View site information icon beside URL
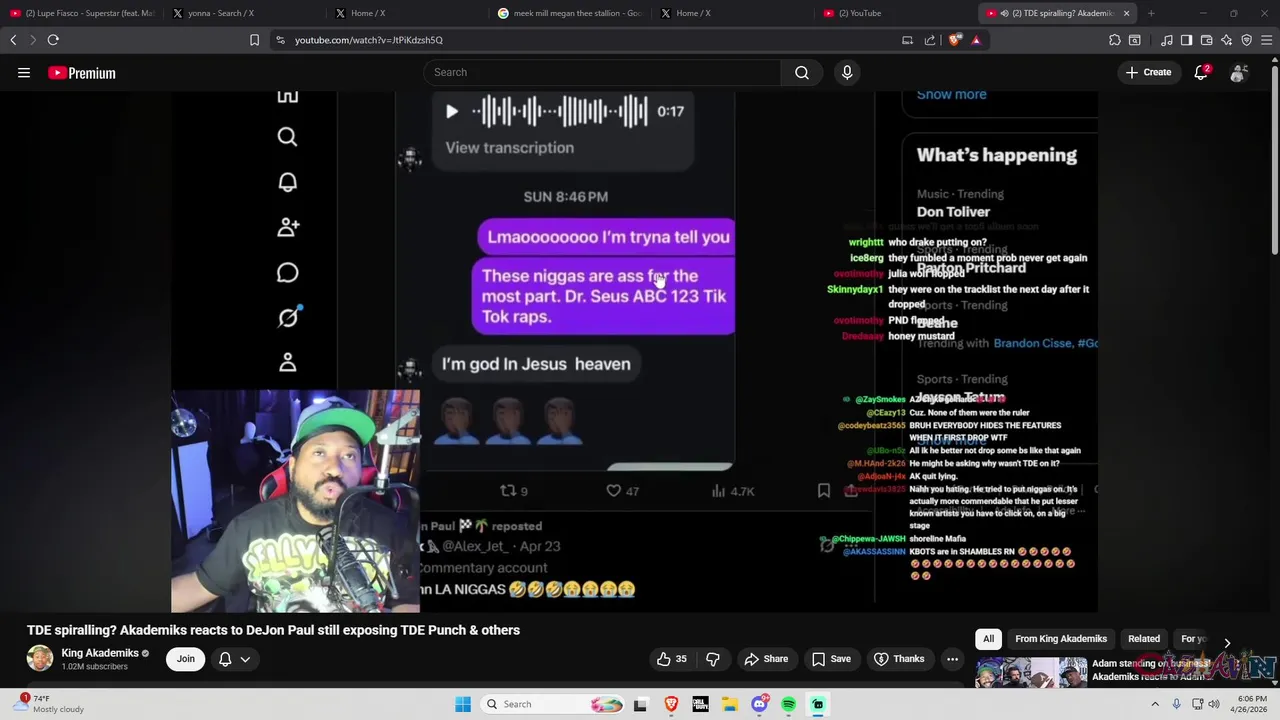 [x=280, y=40]
